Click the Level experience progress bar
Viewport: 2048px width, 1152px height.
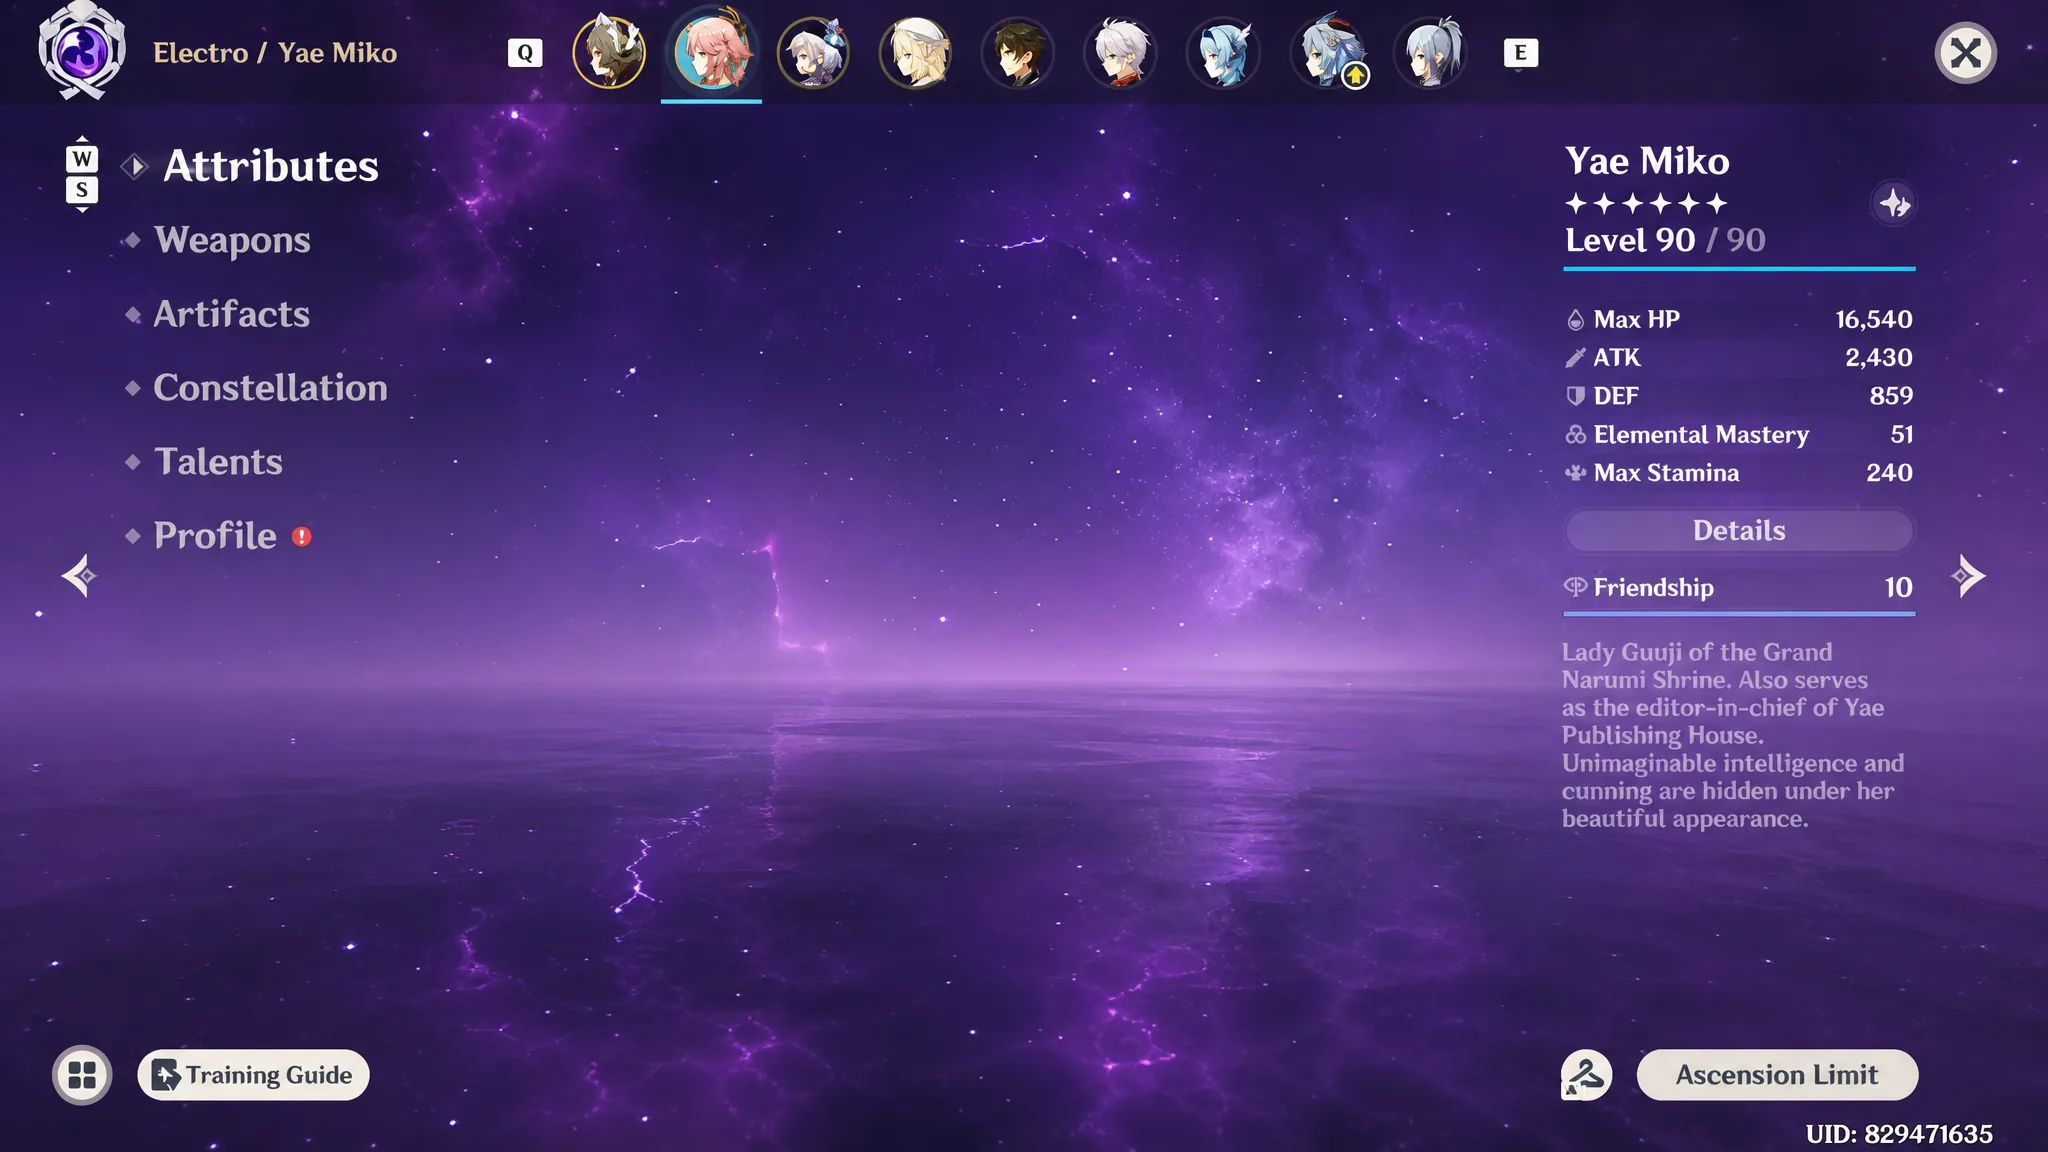tap(1739, 269)
